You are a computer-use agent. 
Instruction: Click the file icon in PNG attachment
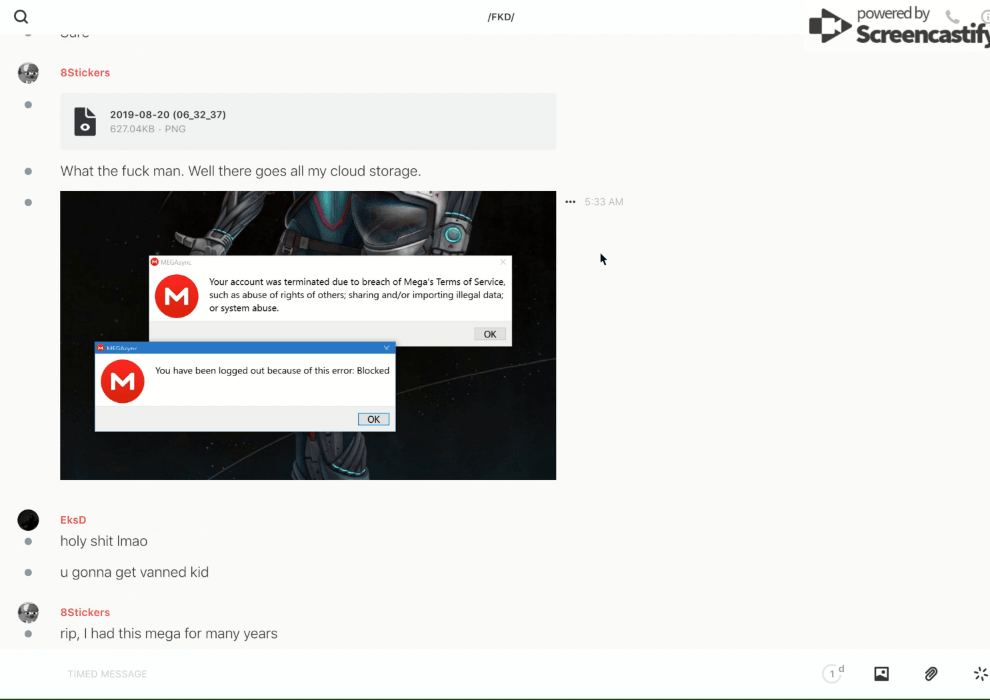[85, 121]
